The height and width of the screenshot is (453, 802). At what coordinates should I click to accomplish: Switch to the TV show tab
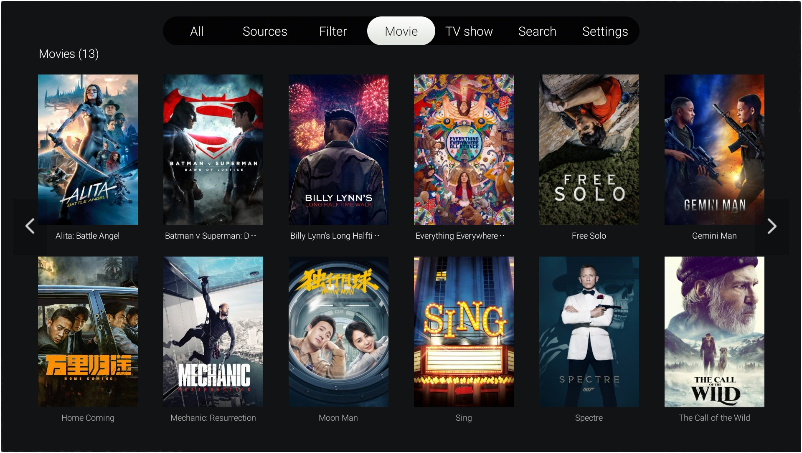point(469,31)
